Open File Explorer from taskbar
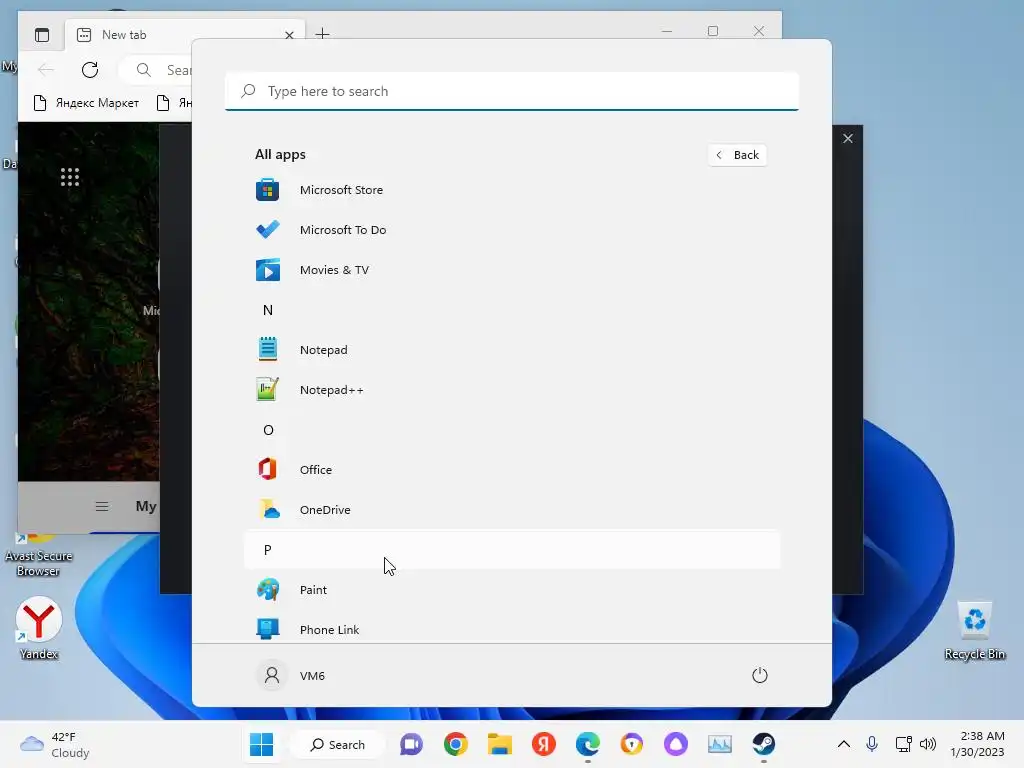This screenshot has width=1024, height=768. (x=500, y=744)
